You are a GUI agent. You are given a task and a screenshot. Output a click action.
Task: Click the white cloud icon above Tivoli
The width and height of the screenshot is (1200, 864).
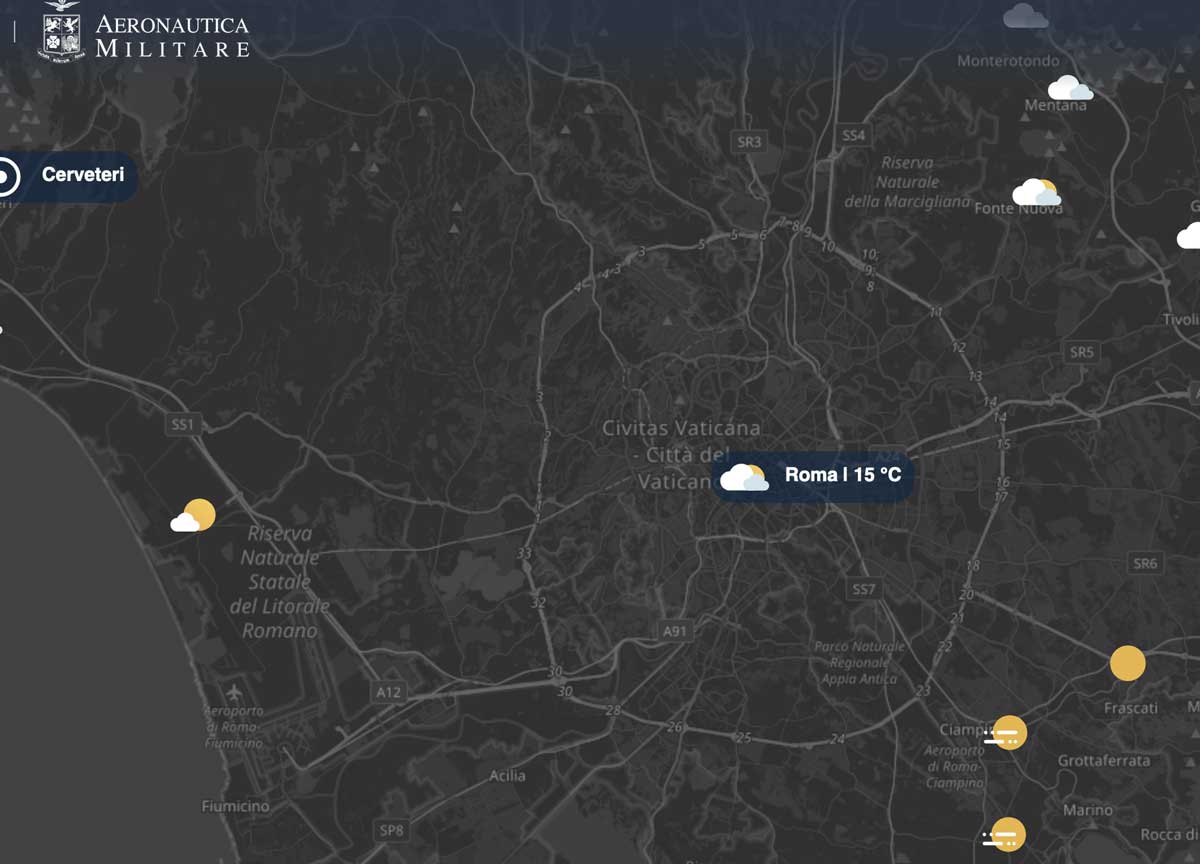(x=1189, y=236)
